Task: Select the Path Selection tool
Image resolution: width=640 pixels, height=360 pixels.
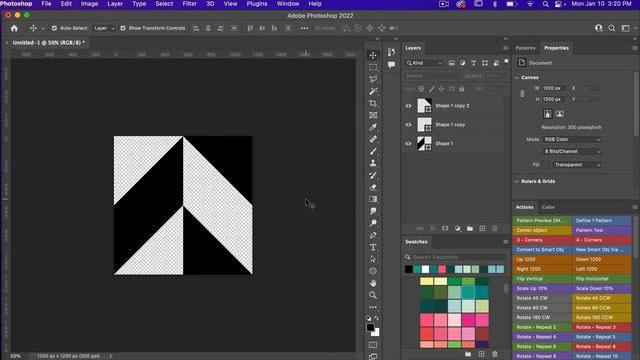Action: [x=373, y=259]
